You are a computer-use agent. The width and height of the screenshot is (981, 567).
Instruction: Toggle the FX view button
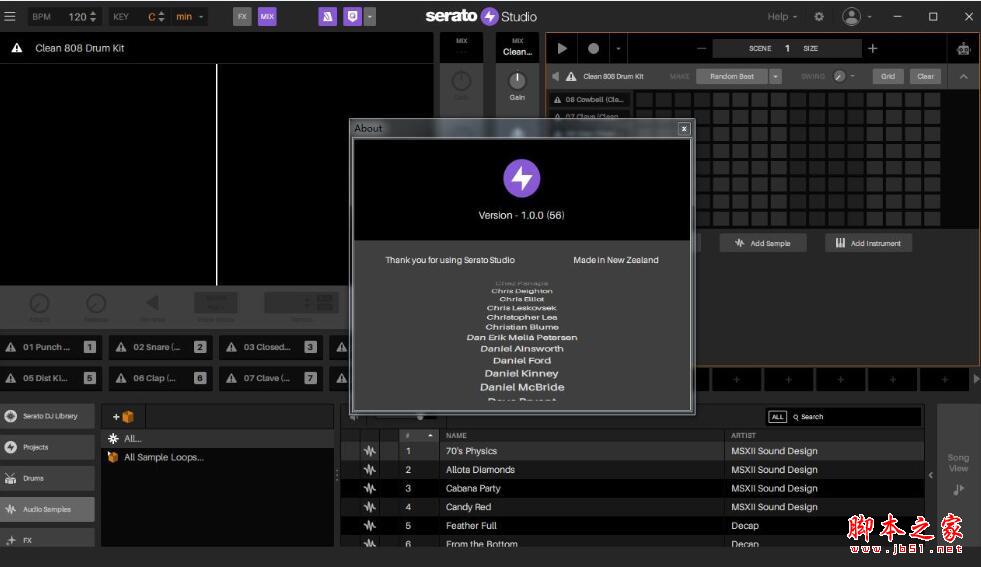click(x=242, y=17)
